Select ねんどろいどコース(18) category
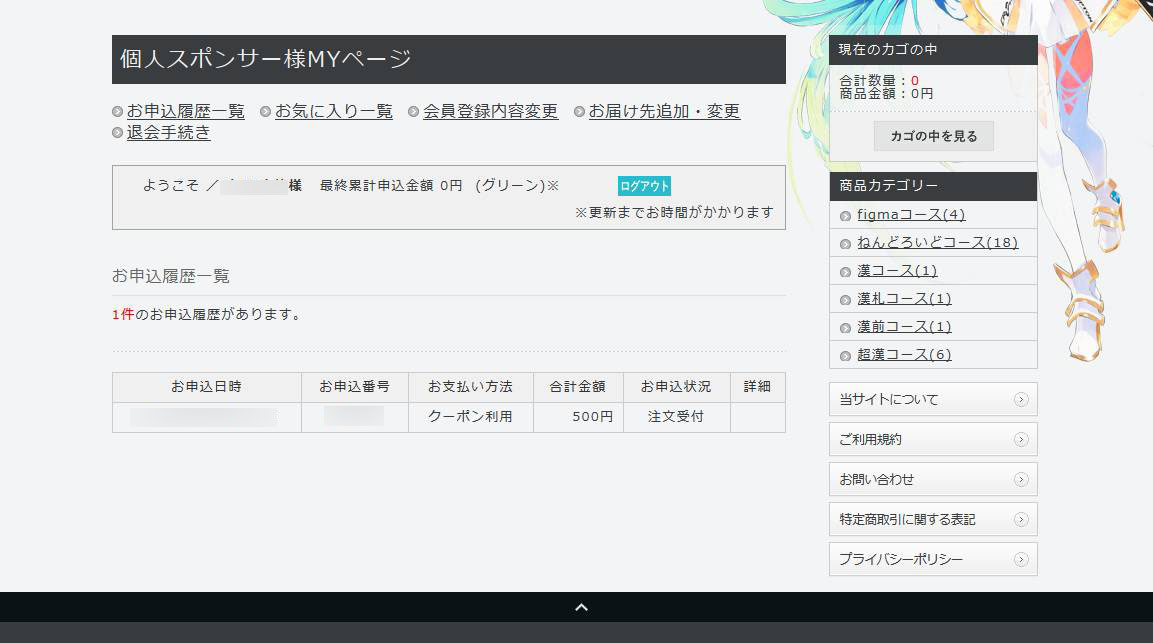The height and width of the screenshot is (643, 1153). click(937, 243)
